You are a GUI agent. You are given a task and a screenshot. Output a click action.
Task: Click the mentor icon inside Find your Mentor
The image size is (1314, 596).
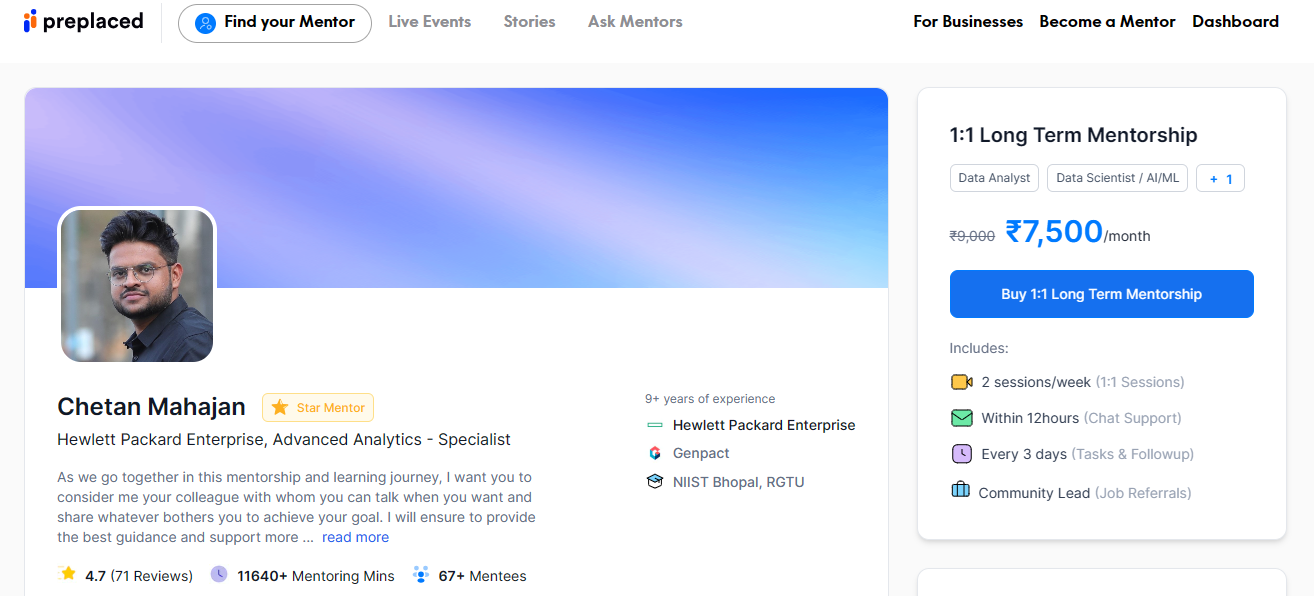click(x=205, y=22)
